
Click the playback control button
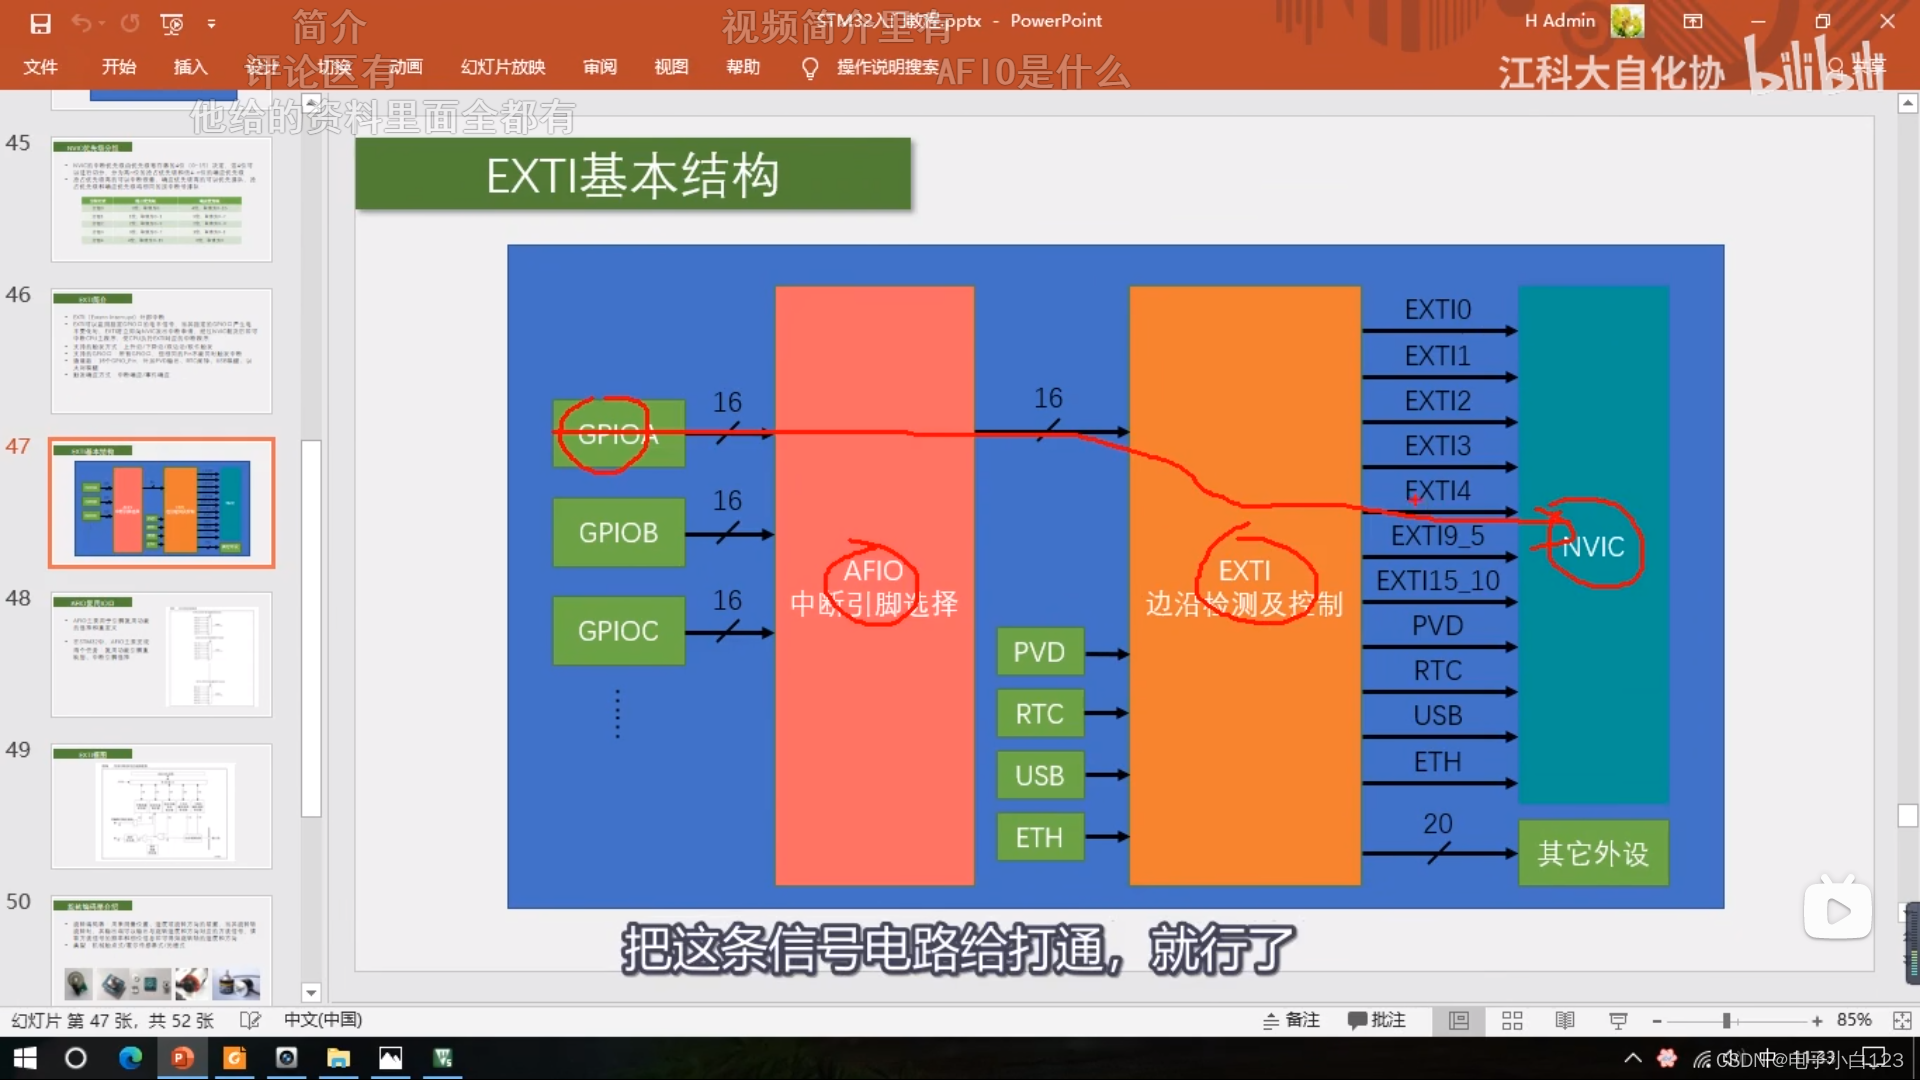pos(1838,911)
